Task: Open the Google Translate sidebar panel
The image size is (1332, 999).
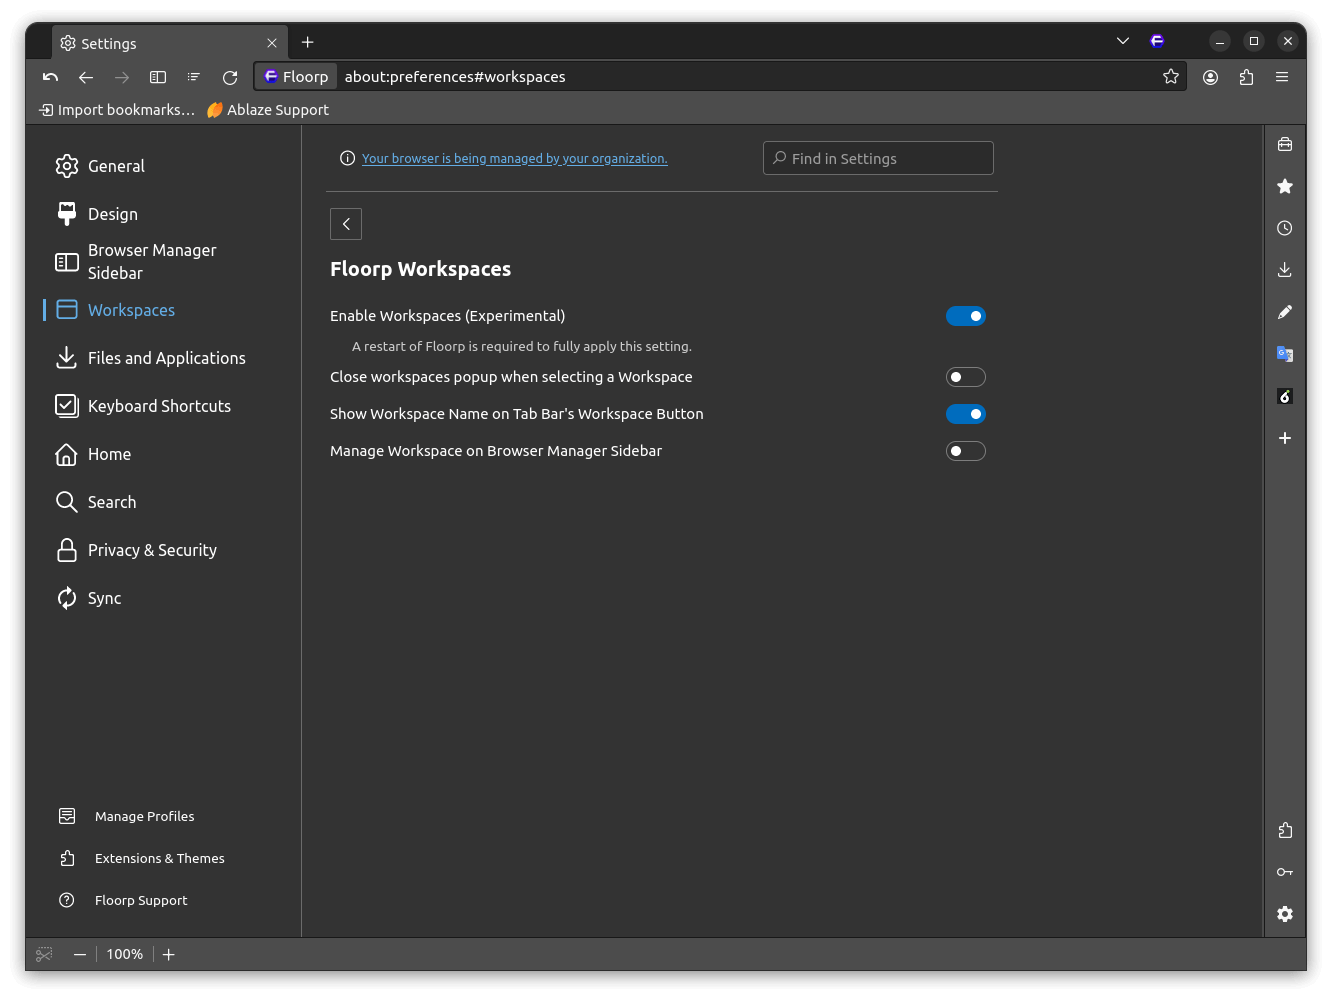Action: (1285, 354)
